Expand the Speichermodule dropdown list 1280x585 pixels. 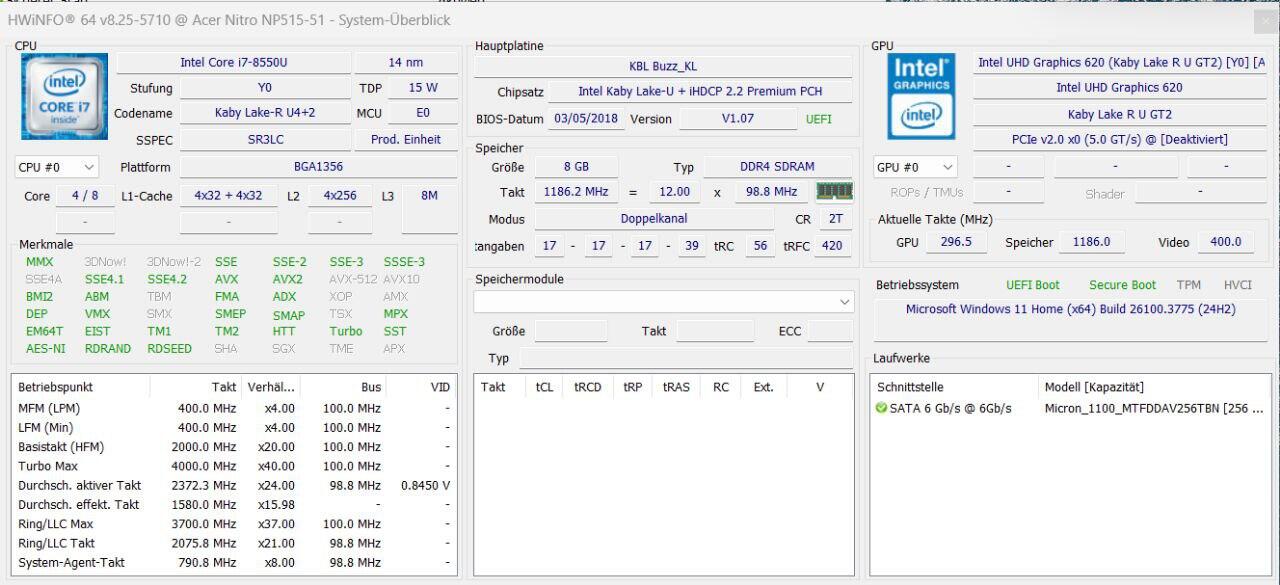click(845, 301)
